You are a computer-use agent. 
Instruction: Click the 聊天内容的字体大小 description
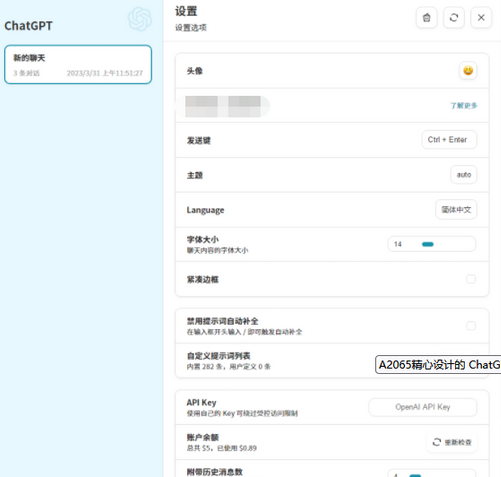pos(217,250)
